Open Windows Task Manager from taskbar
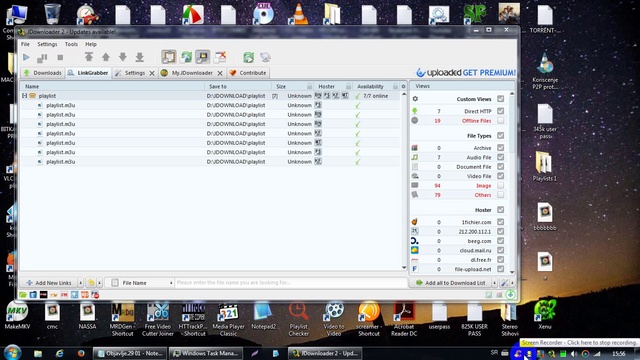640x360 pixels. point(206,353)
